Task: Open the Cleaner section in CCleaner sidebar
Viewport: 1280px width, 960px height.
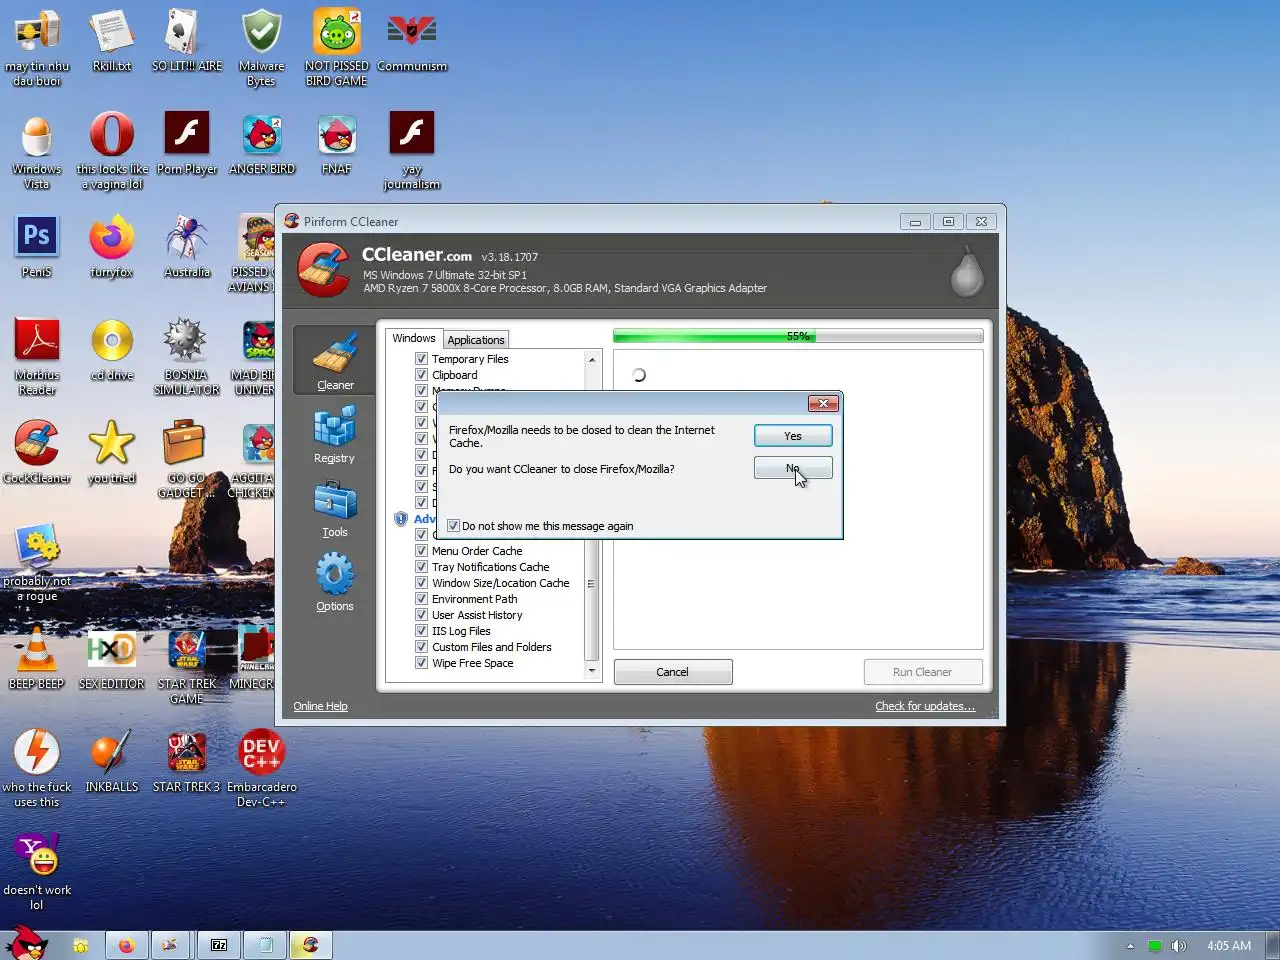Action: coord(335,360)
